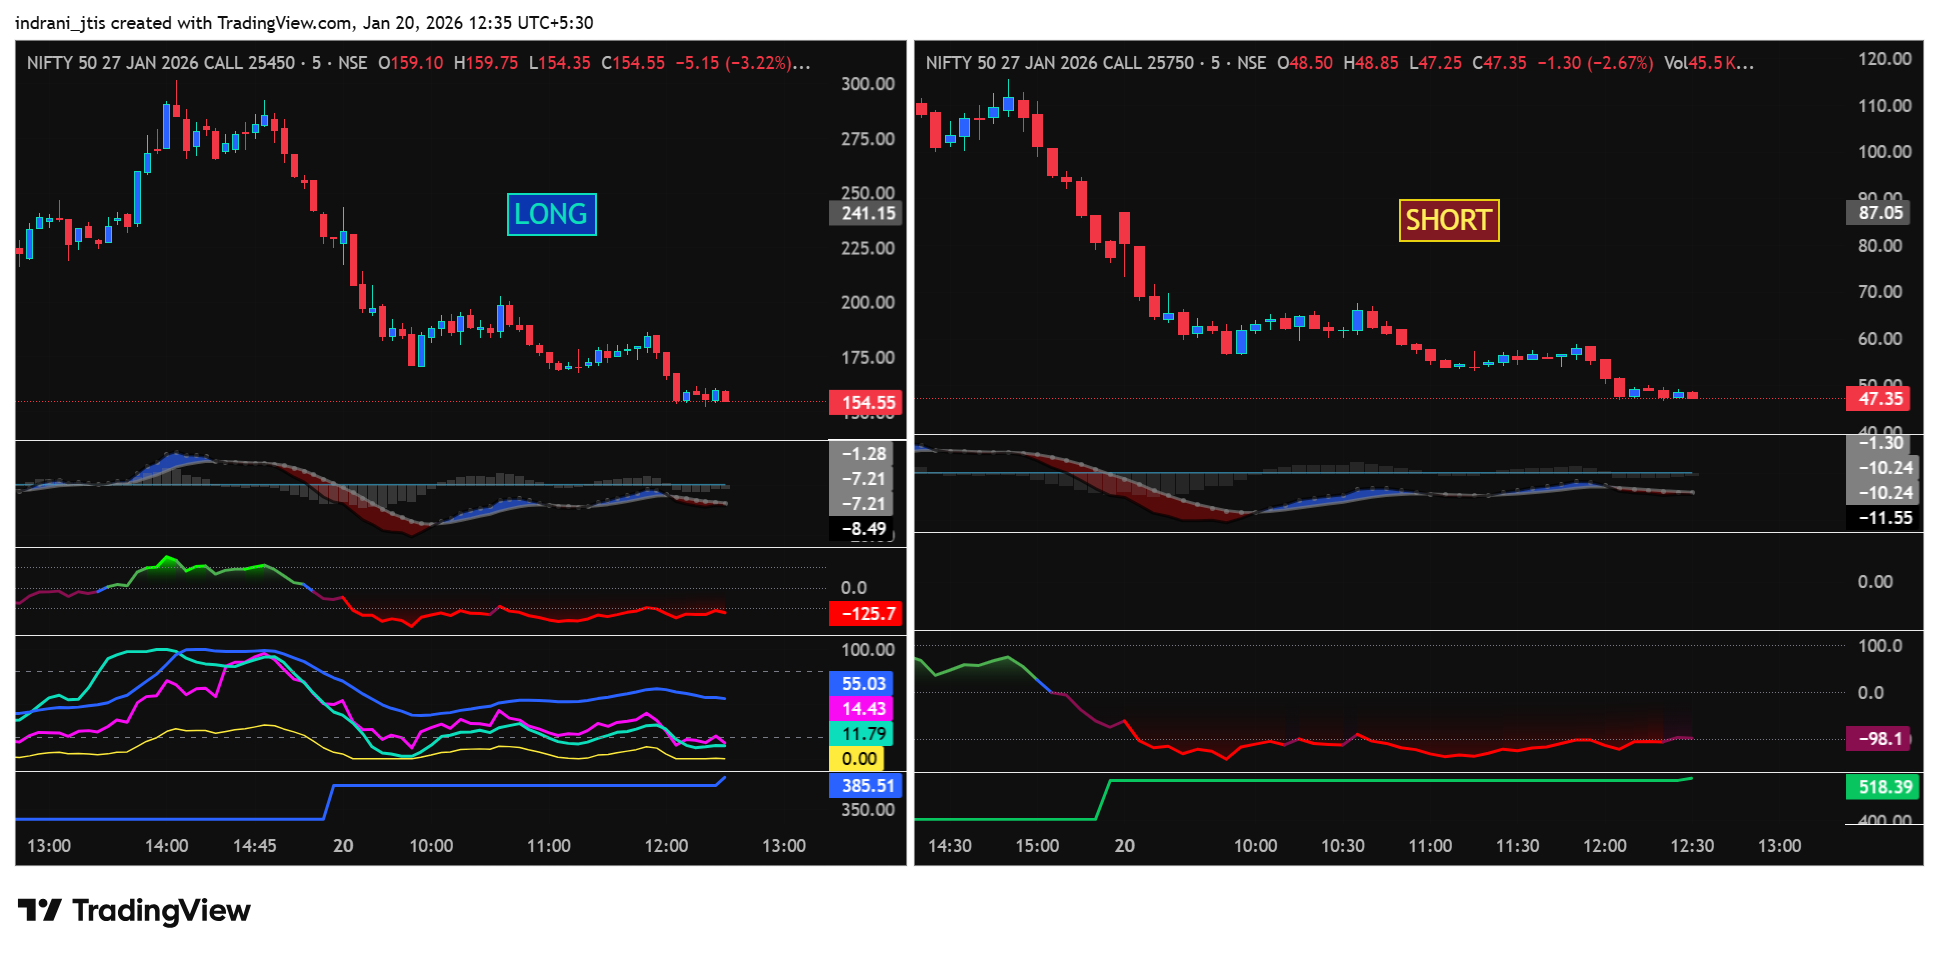
Task: Click the low value L47.25
Action: (x=1436, y=62)
